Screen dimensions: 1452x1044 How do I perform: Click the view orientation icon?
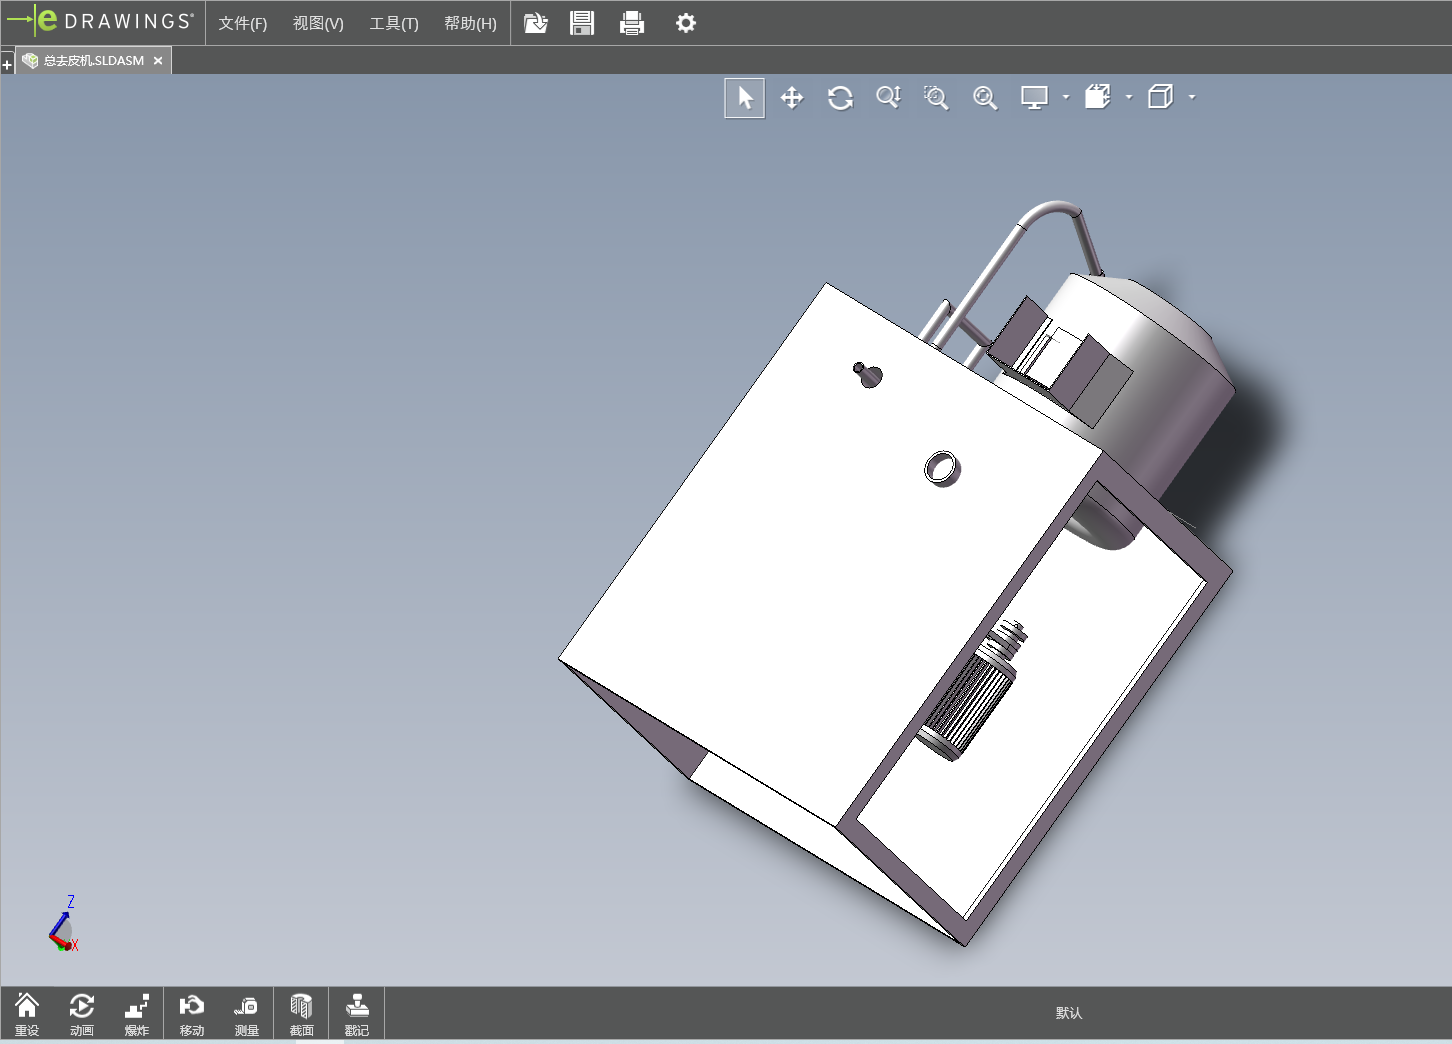tap(1098, 97)
